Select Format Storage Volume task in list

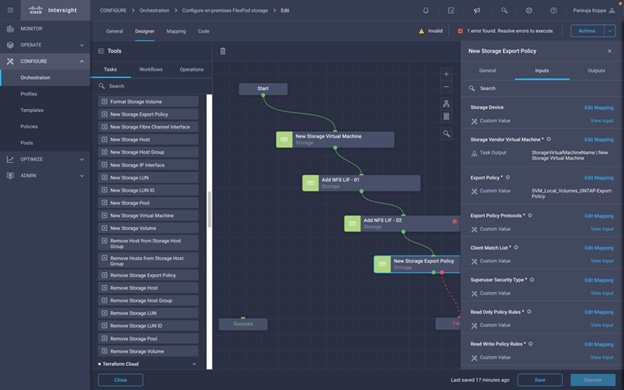pos(148,101)
